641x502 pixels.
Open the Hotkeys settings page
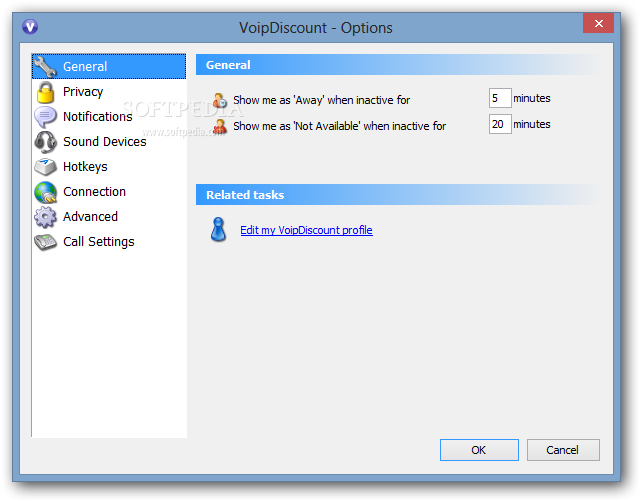point(85,167)
